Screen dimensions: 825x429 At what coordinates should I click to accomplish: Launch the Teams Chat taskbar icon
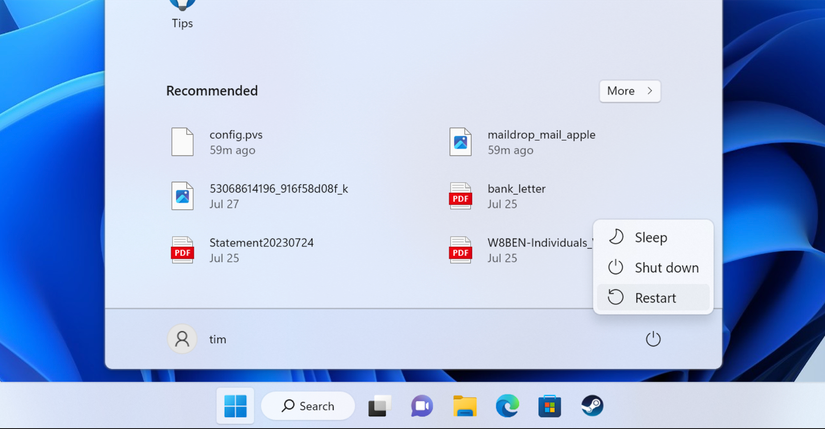coord(422,406)
